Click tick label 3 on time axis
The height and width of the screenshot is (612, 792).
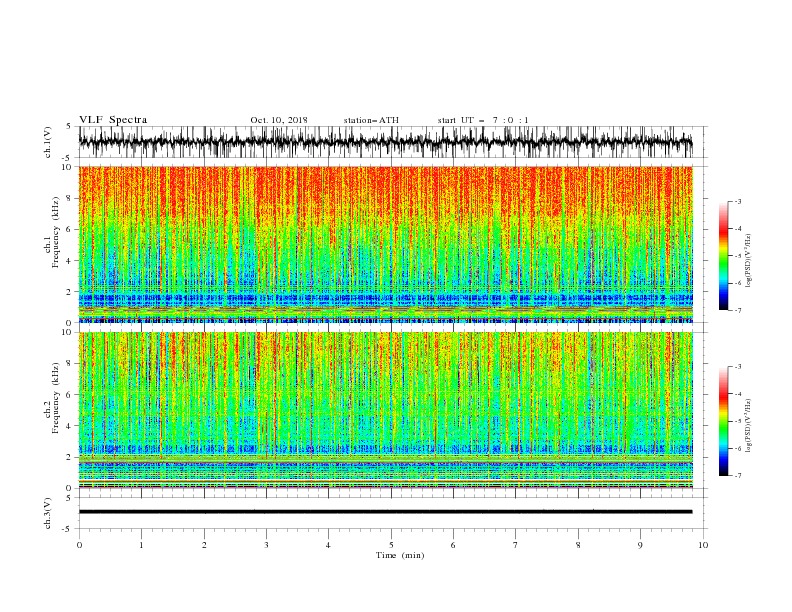coord(266,545)
